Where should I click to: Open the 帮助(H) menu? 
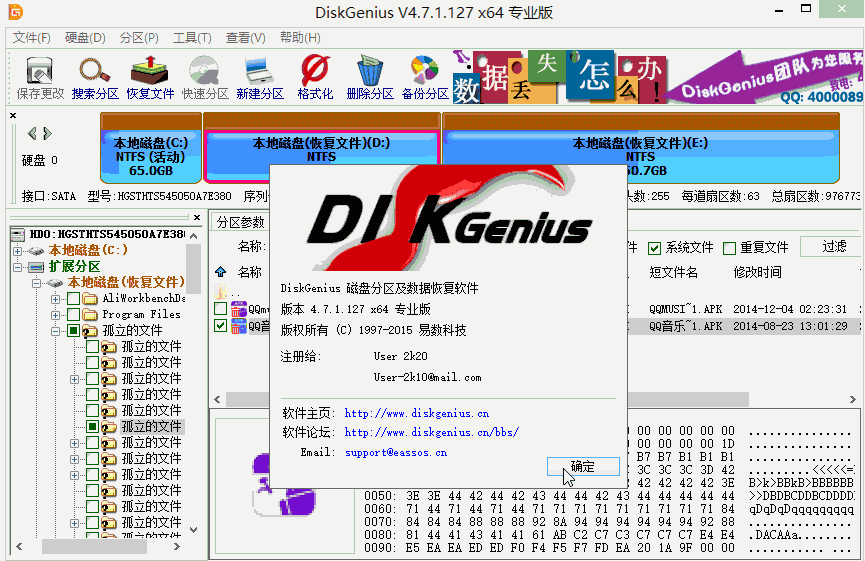[300, 38]
